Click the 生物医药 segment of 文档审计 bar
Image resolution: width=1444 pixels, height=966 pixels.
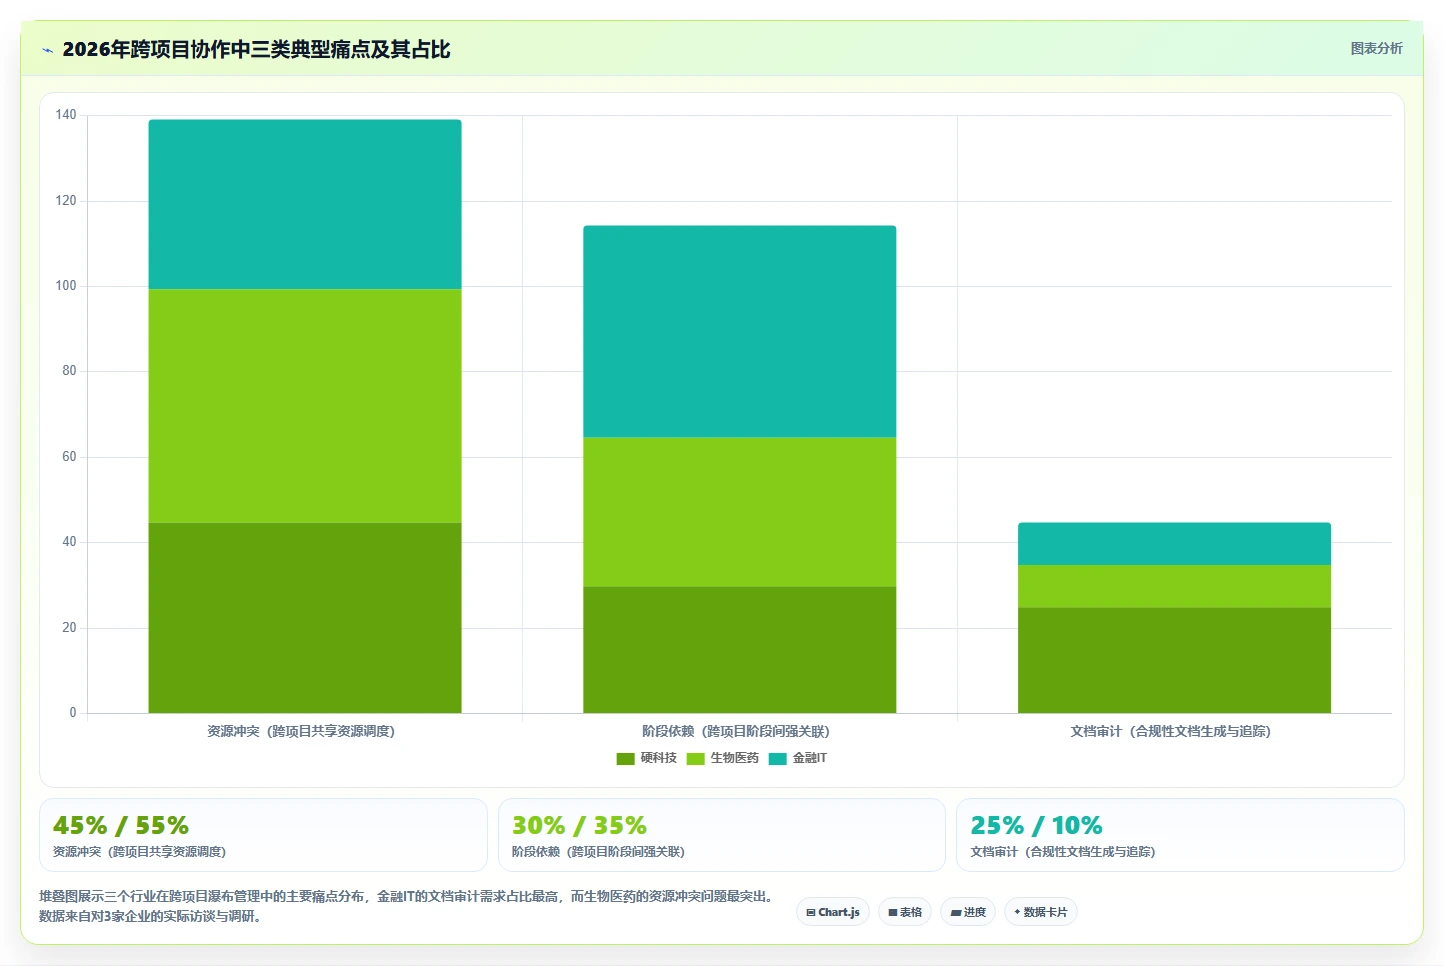(1174, 587)
